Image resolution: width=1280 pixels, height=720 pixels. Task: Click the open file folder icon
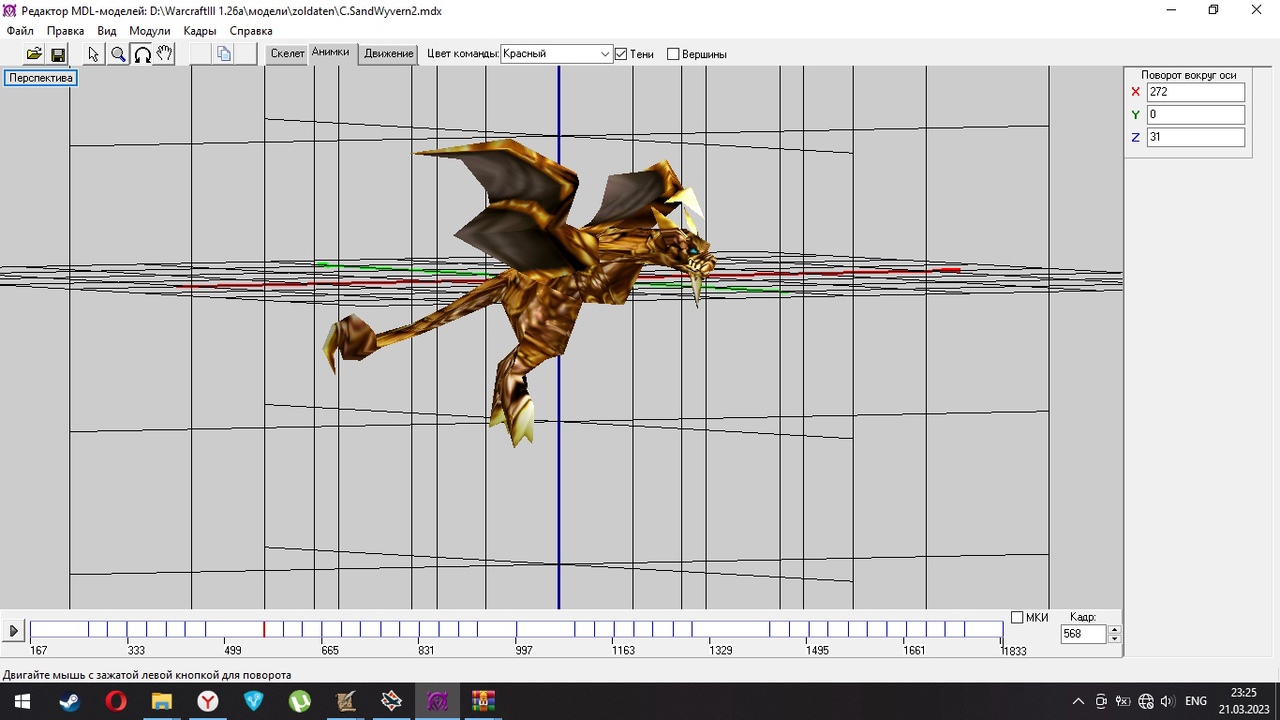click(x=34, y=54)
